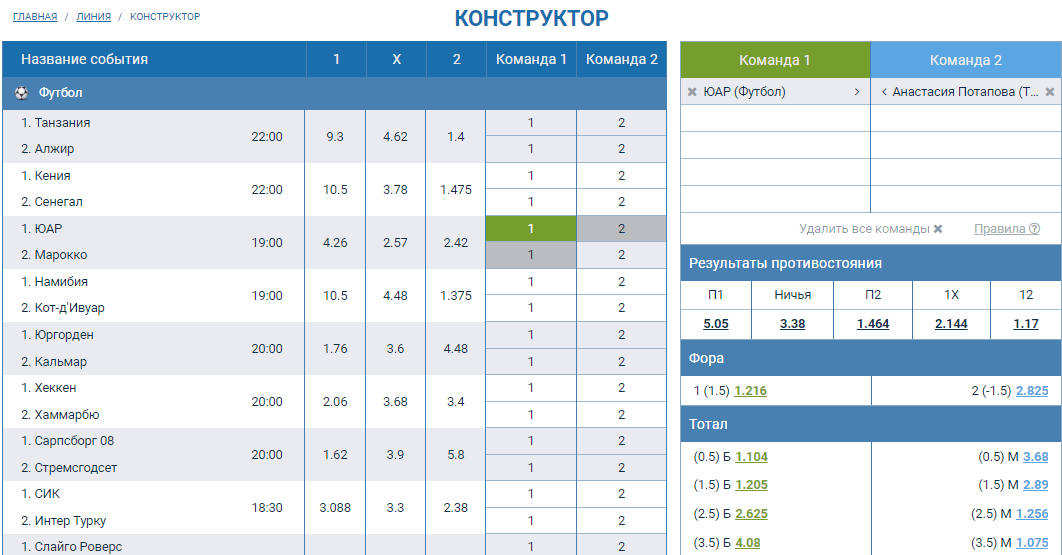The width and height of the screenshot is (1062, 555).
Task: Click the football icon in Футбол header
Action: (x=22, y=93)
